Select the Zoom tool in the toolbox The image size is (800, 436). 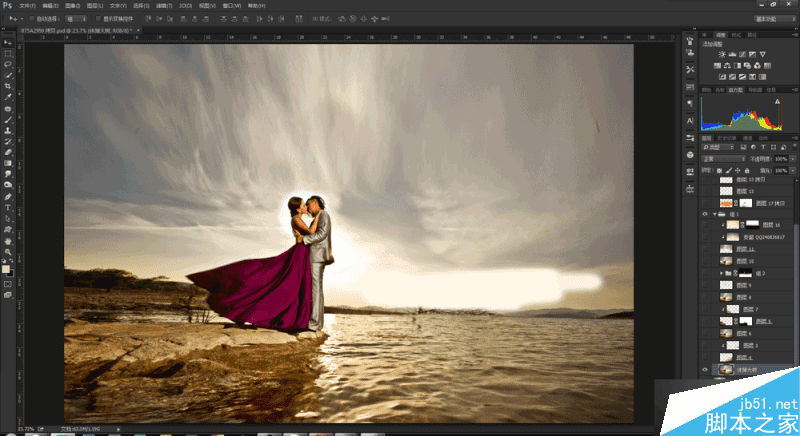click(x=8, y=251)
